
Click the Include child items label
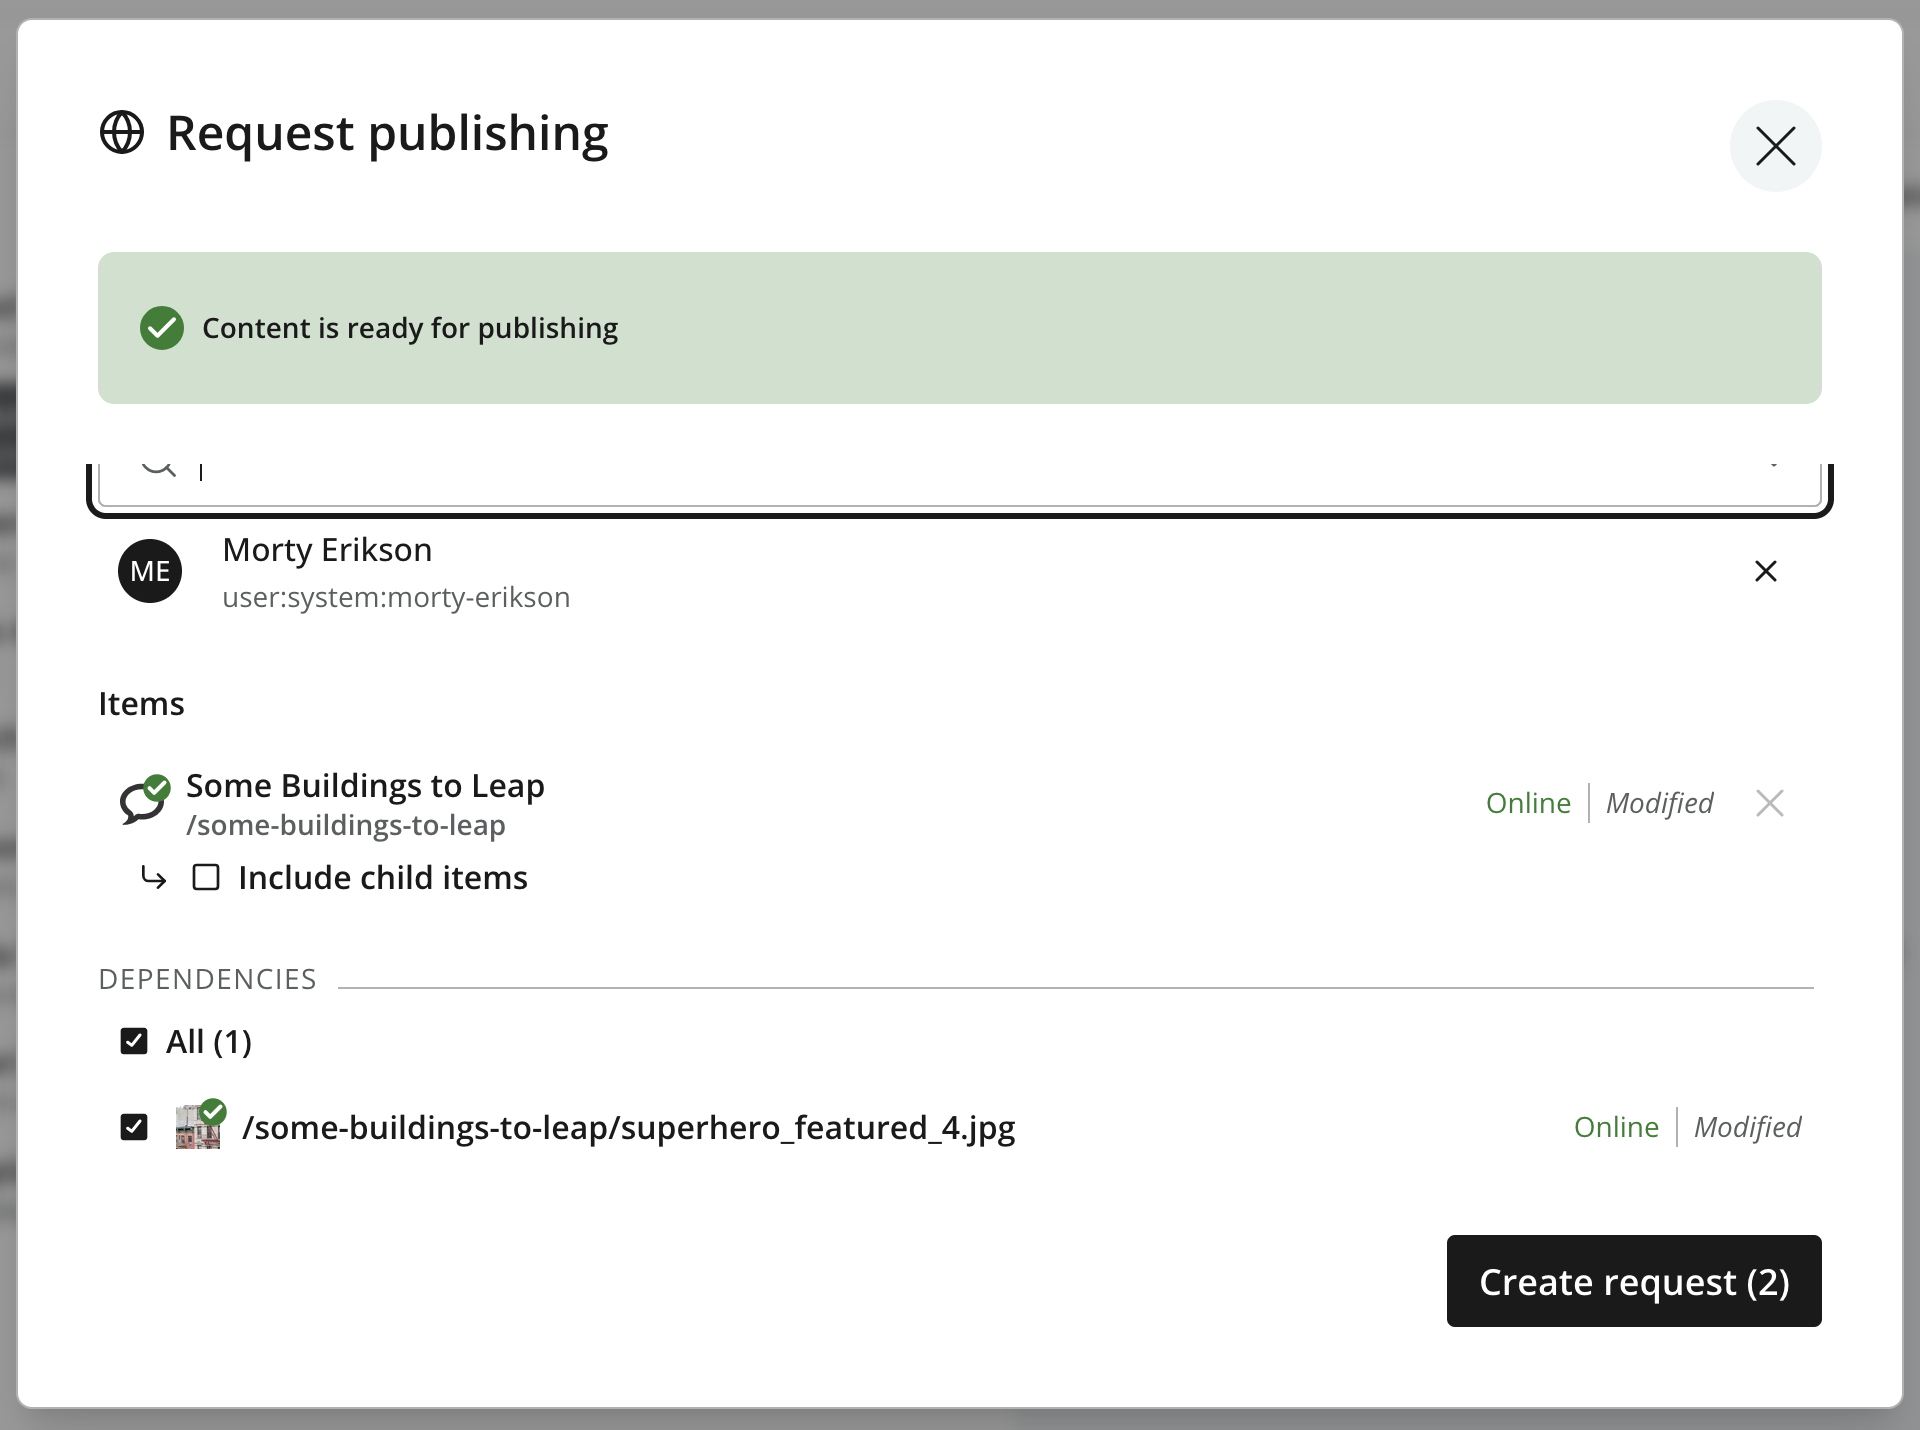click(x=383, y=878)
